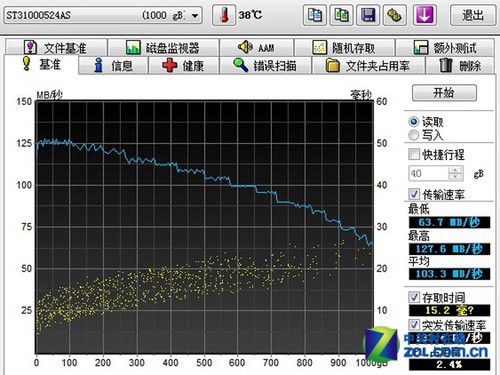The image size is (500, 375).
Task: Click the CPU usage value 2.4%
Action: (x=450, y=364)
